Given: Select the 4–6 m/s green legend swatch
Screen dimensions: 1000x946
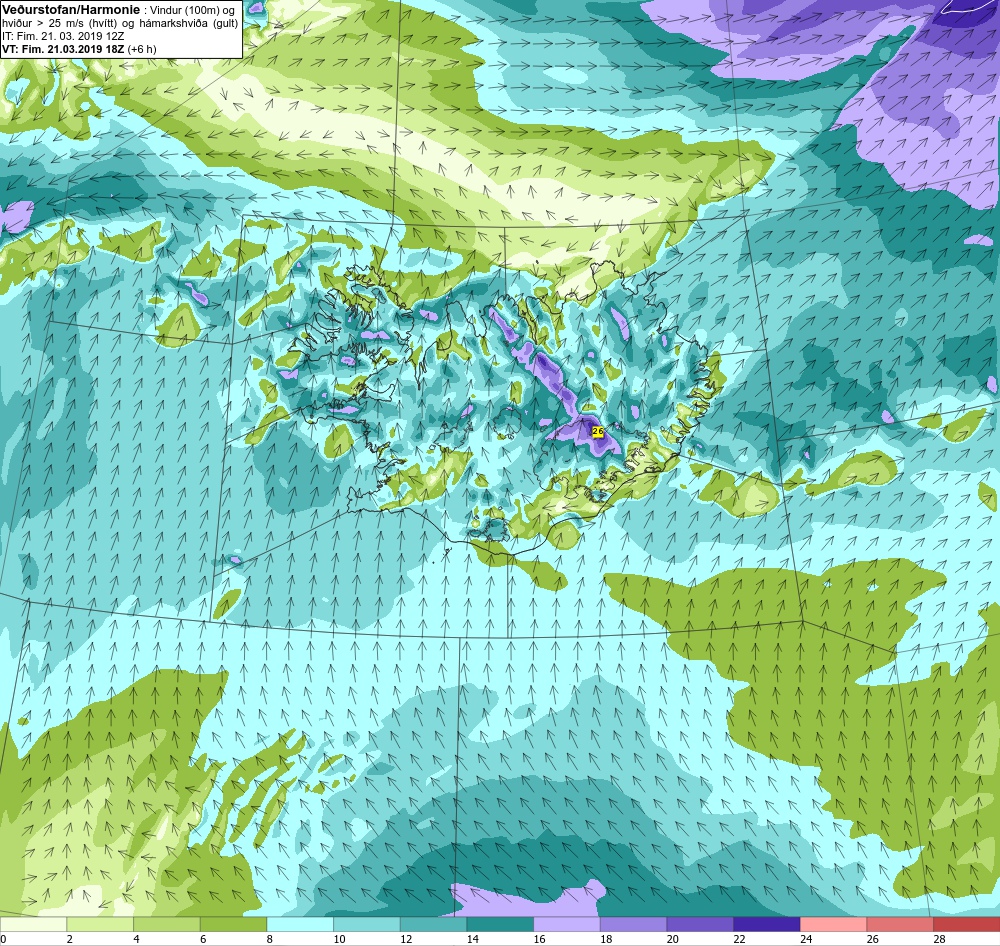Looking at the screenshot, I should click(166, 924).
